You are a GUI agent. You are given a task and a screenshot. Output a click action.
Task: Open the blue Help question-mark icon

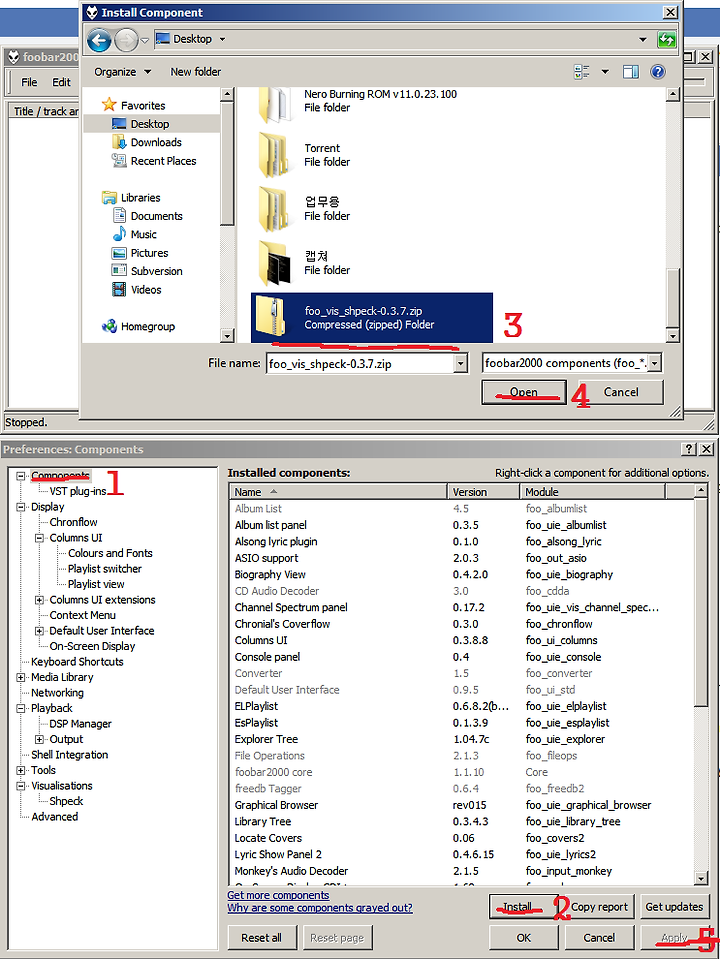tap(658, 72)
